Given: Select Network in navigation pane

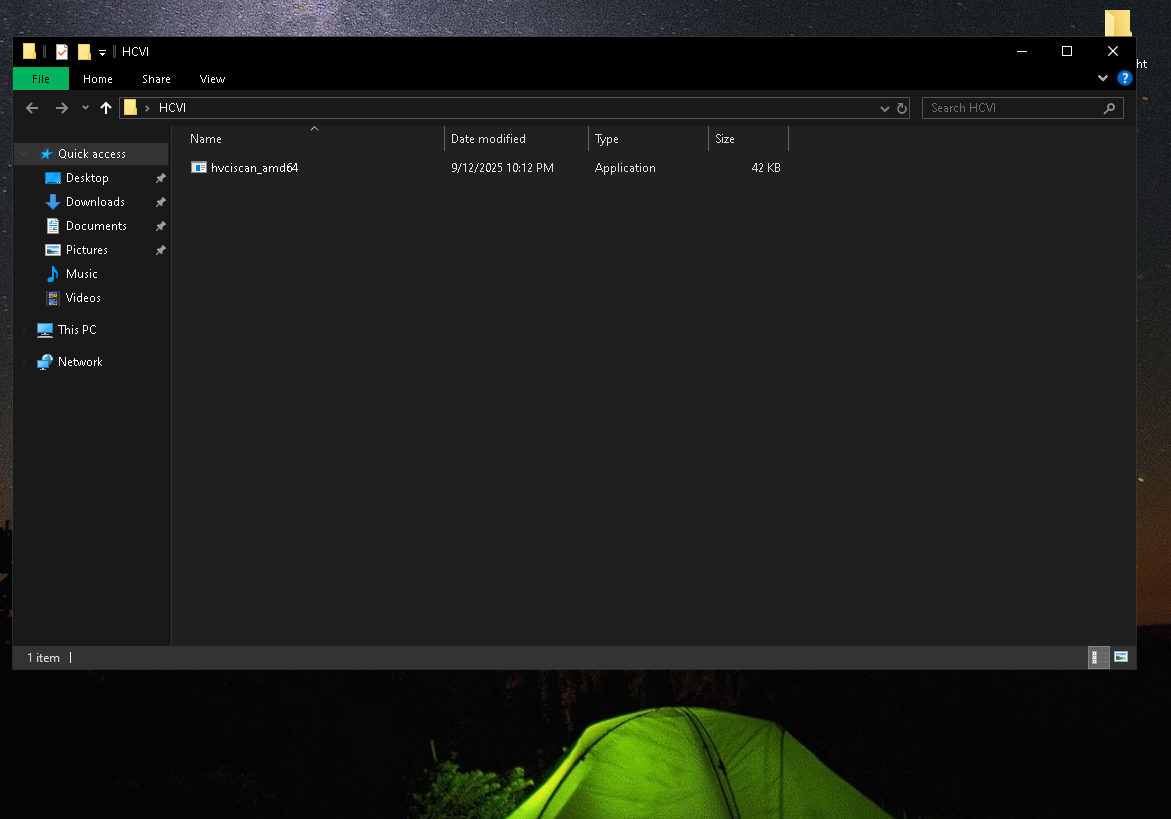Looking at the screenshot, I should click(80, 361).
